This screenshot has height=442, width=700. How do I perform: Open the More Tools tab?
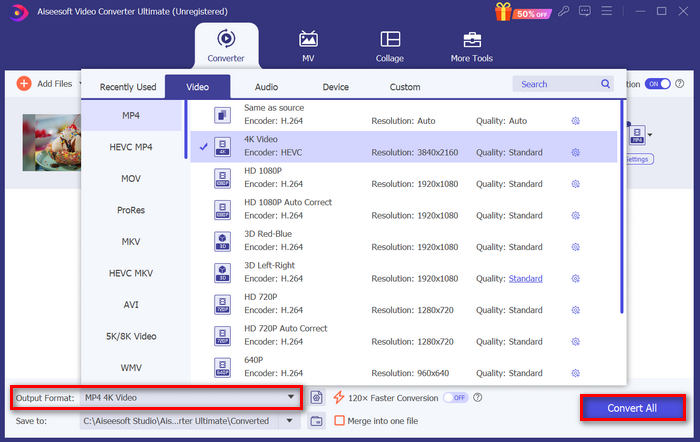[x=471, y=46]
